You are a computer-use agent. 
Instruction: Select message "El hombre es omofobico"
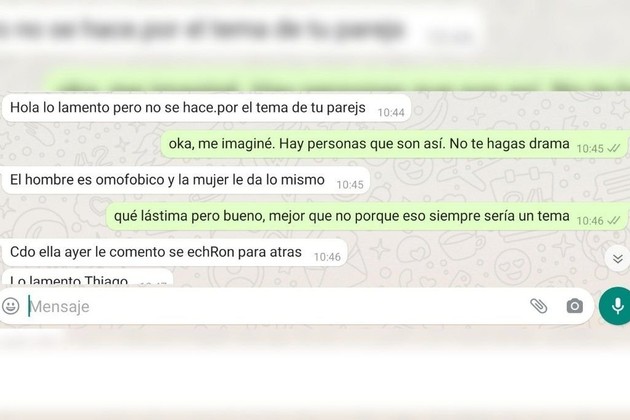tap(186, 180)
